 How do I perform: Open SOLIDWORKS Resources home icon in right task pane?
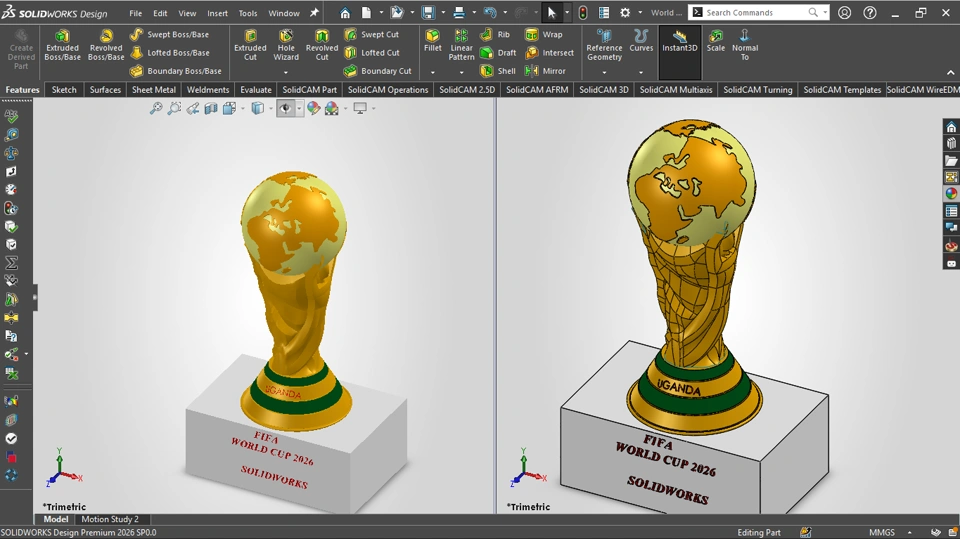click(951, 127)
